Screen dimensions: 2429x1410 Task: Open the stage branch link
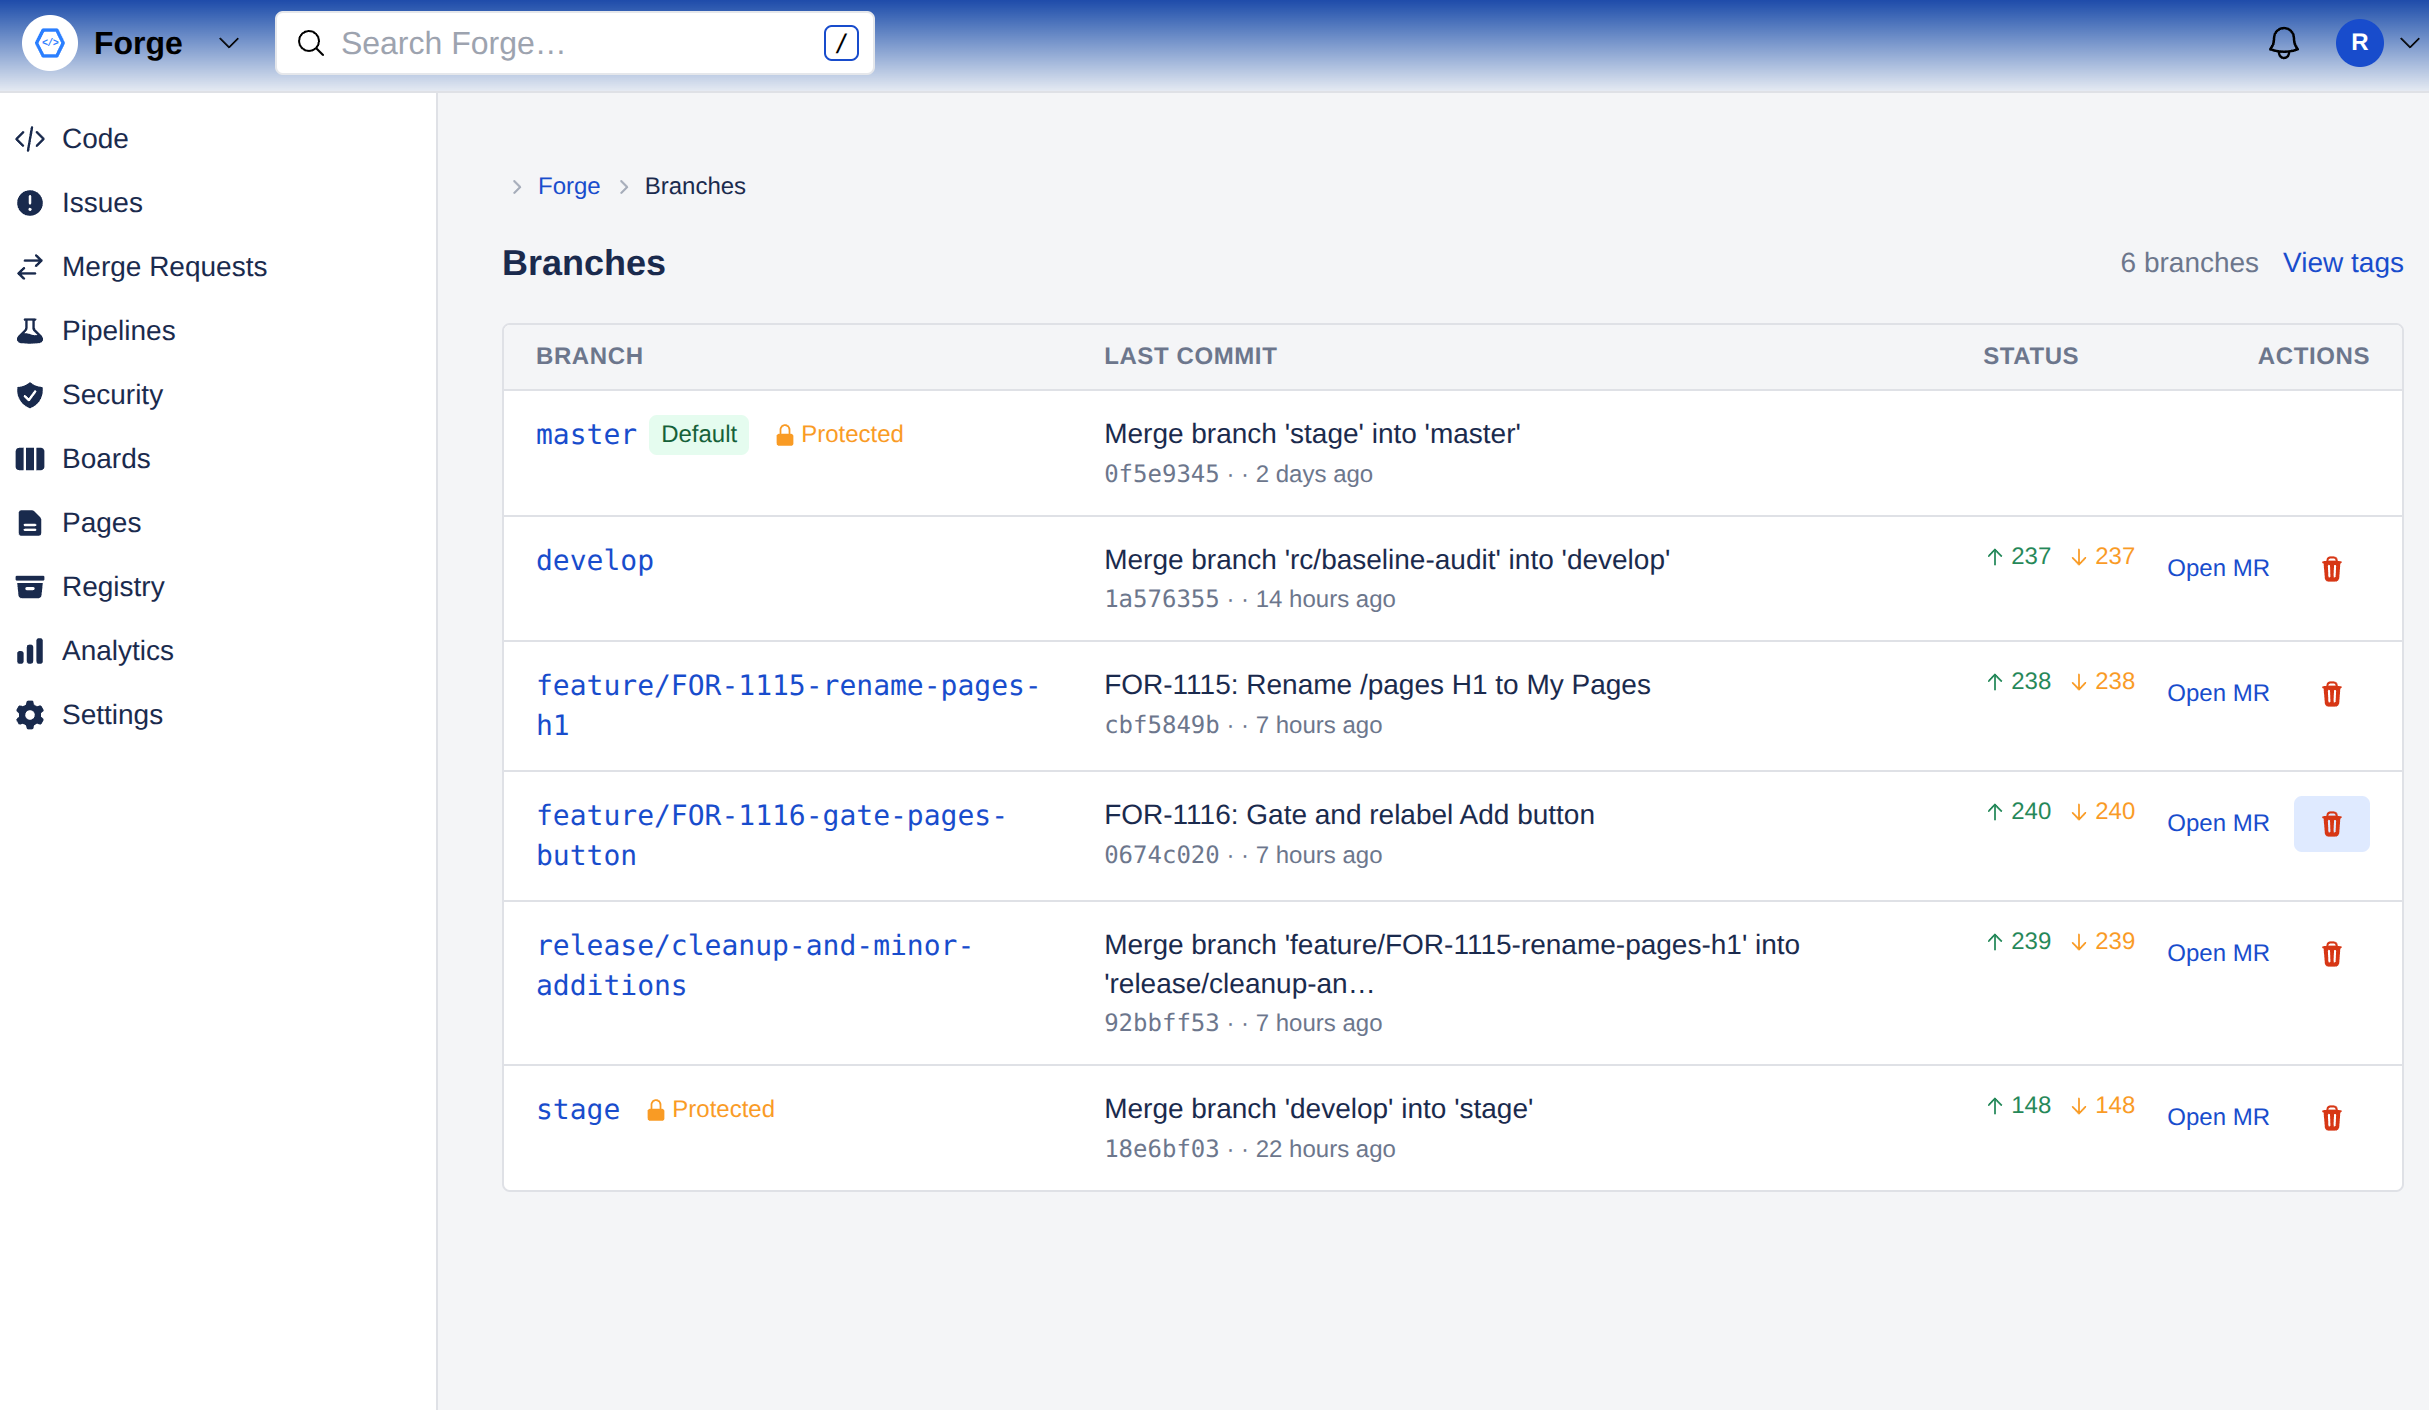click(578, 1110)
